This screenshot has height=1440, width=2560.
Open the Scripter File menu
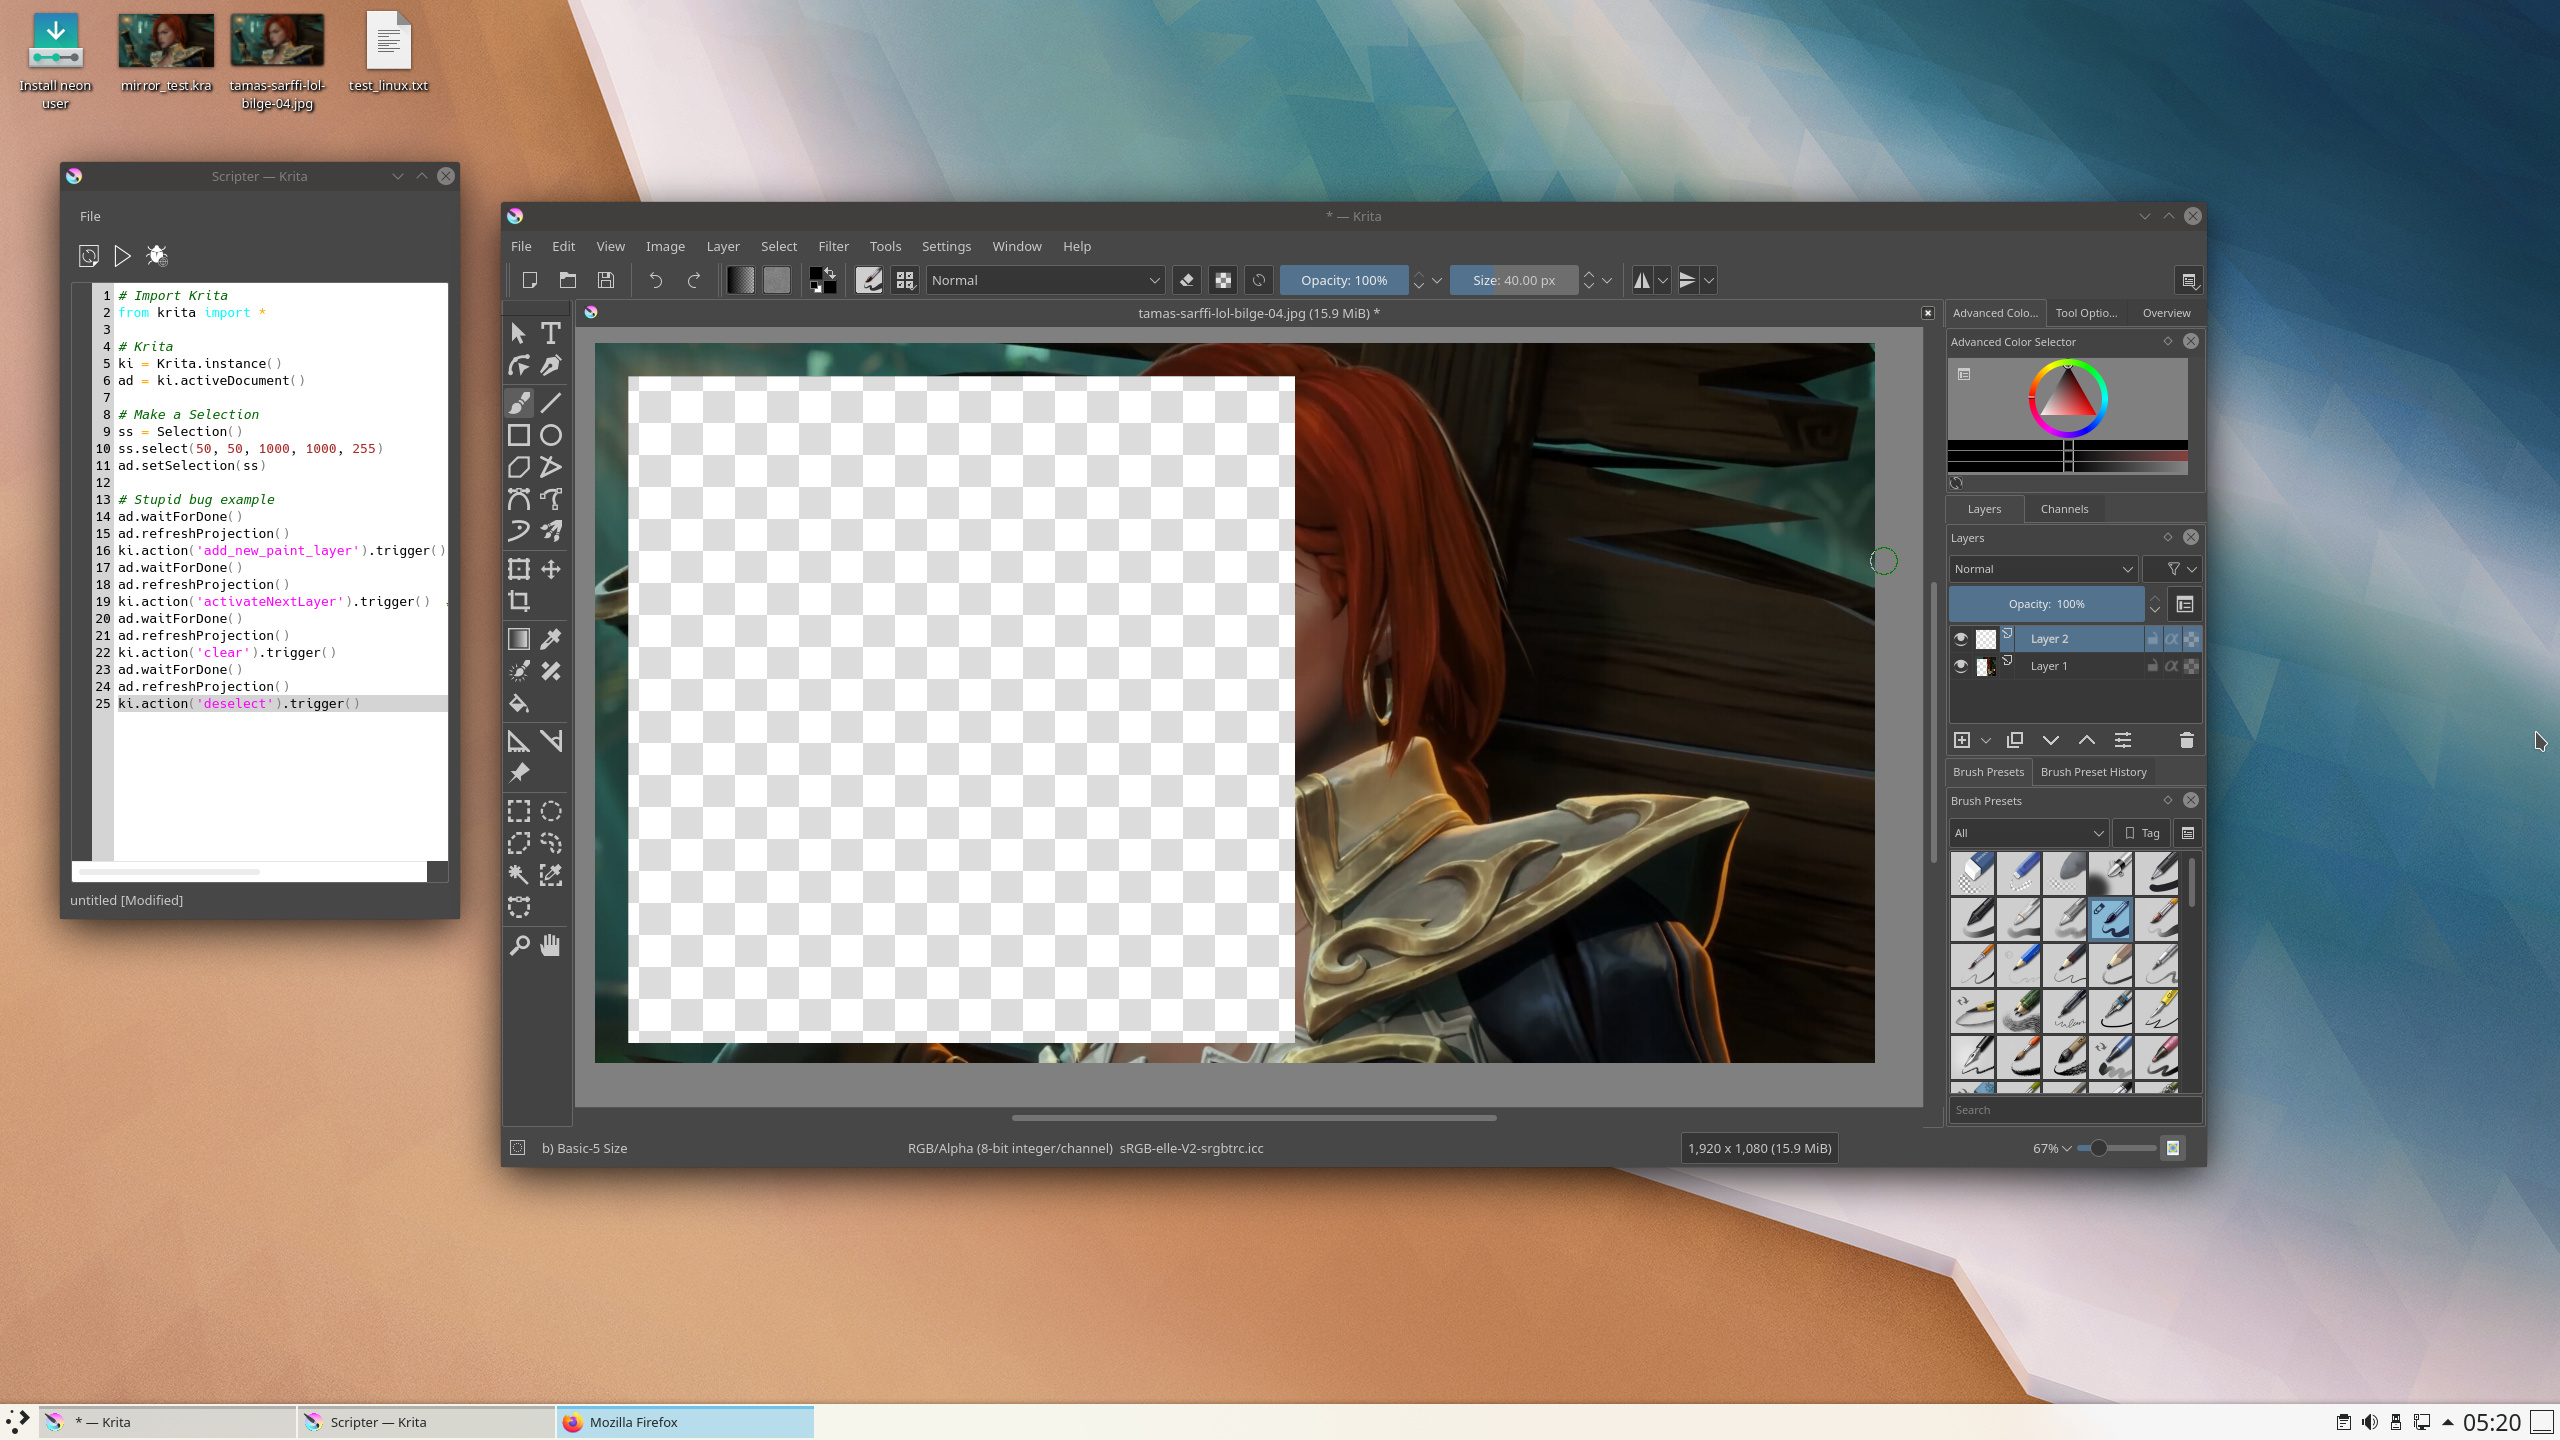click(90, 216)
